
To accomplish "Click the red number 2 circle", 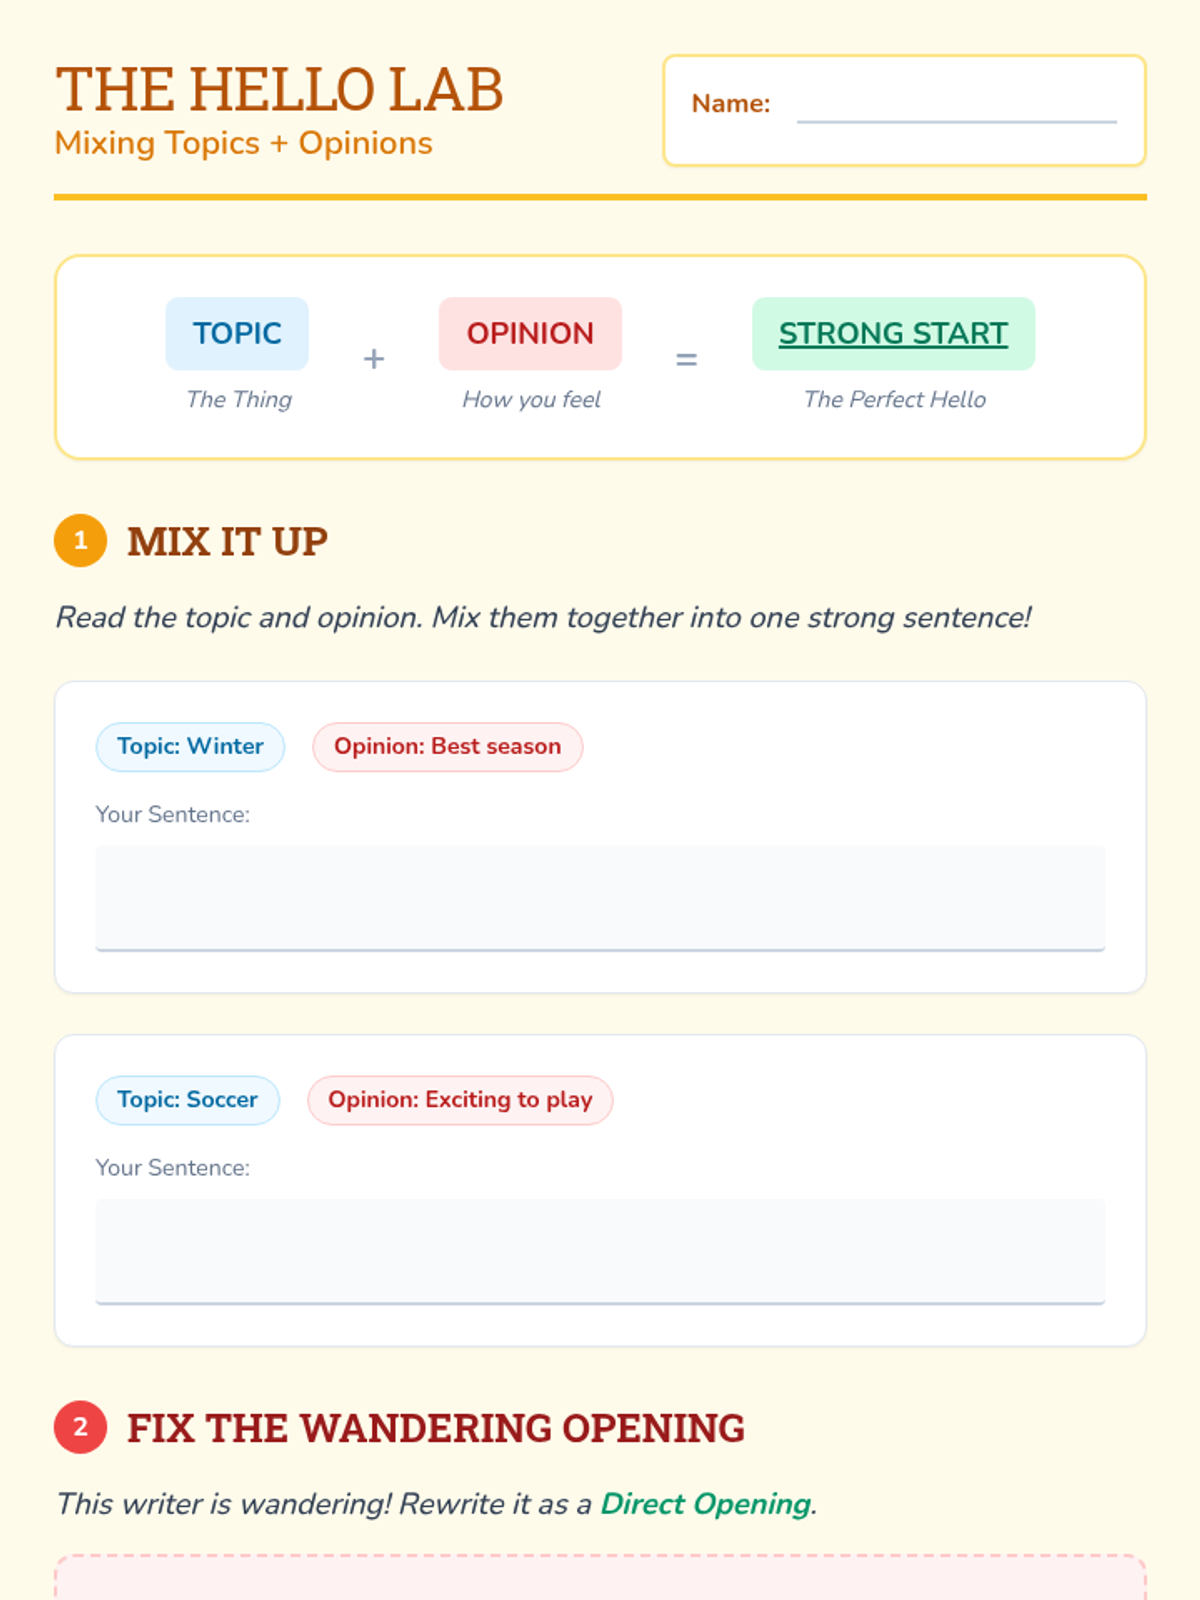I will coord(81,1427).
